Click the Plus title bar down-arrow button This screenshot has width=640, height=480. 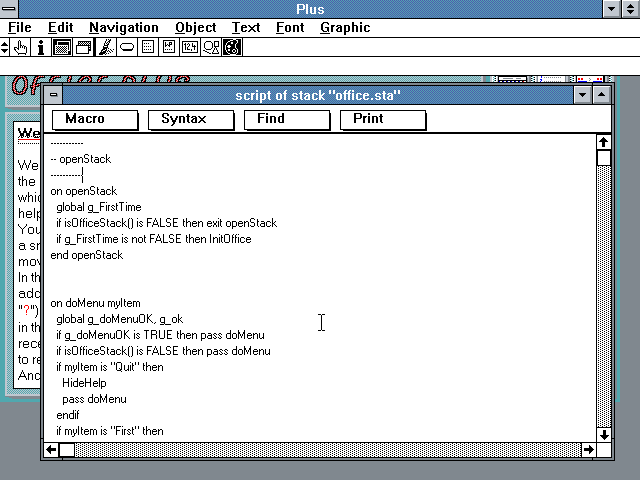pos(611,9)
